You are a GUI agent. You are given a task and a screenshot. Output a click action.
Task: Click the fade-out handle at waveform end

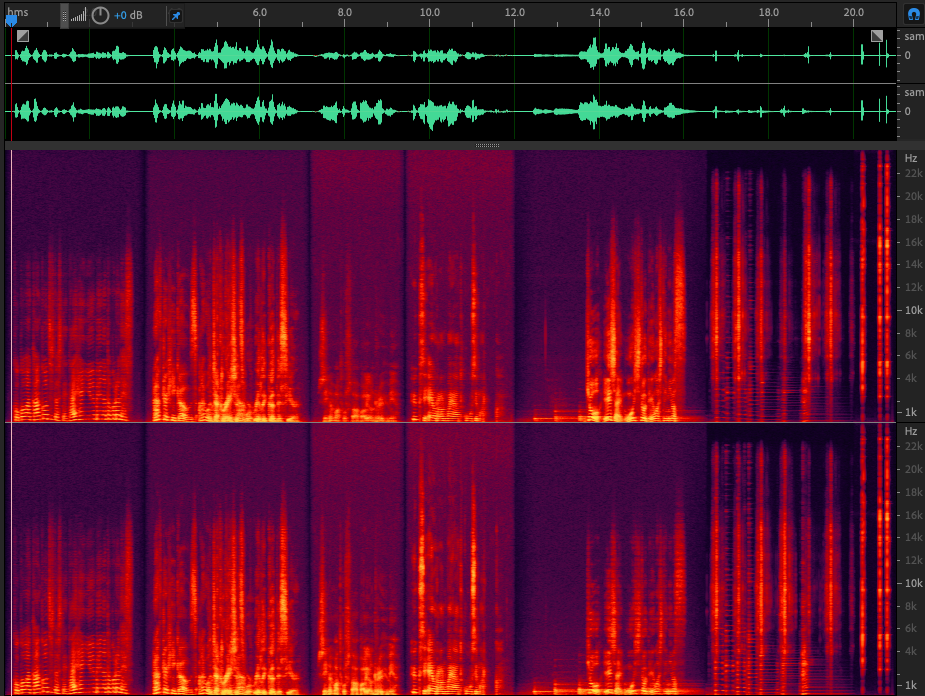(x=877, y=36)
